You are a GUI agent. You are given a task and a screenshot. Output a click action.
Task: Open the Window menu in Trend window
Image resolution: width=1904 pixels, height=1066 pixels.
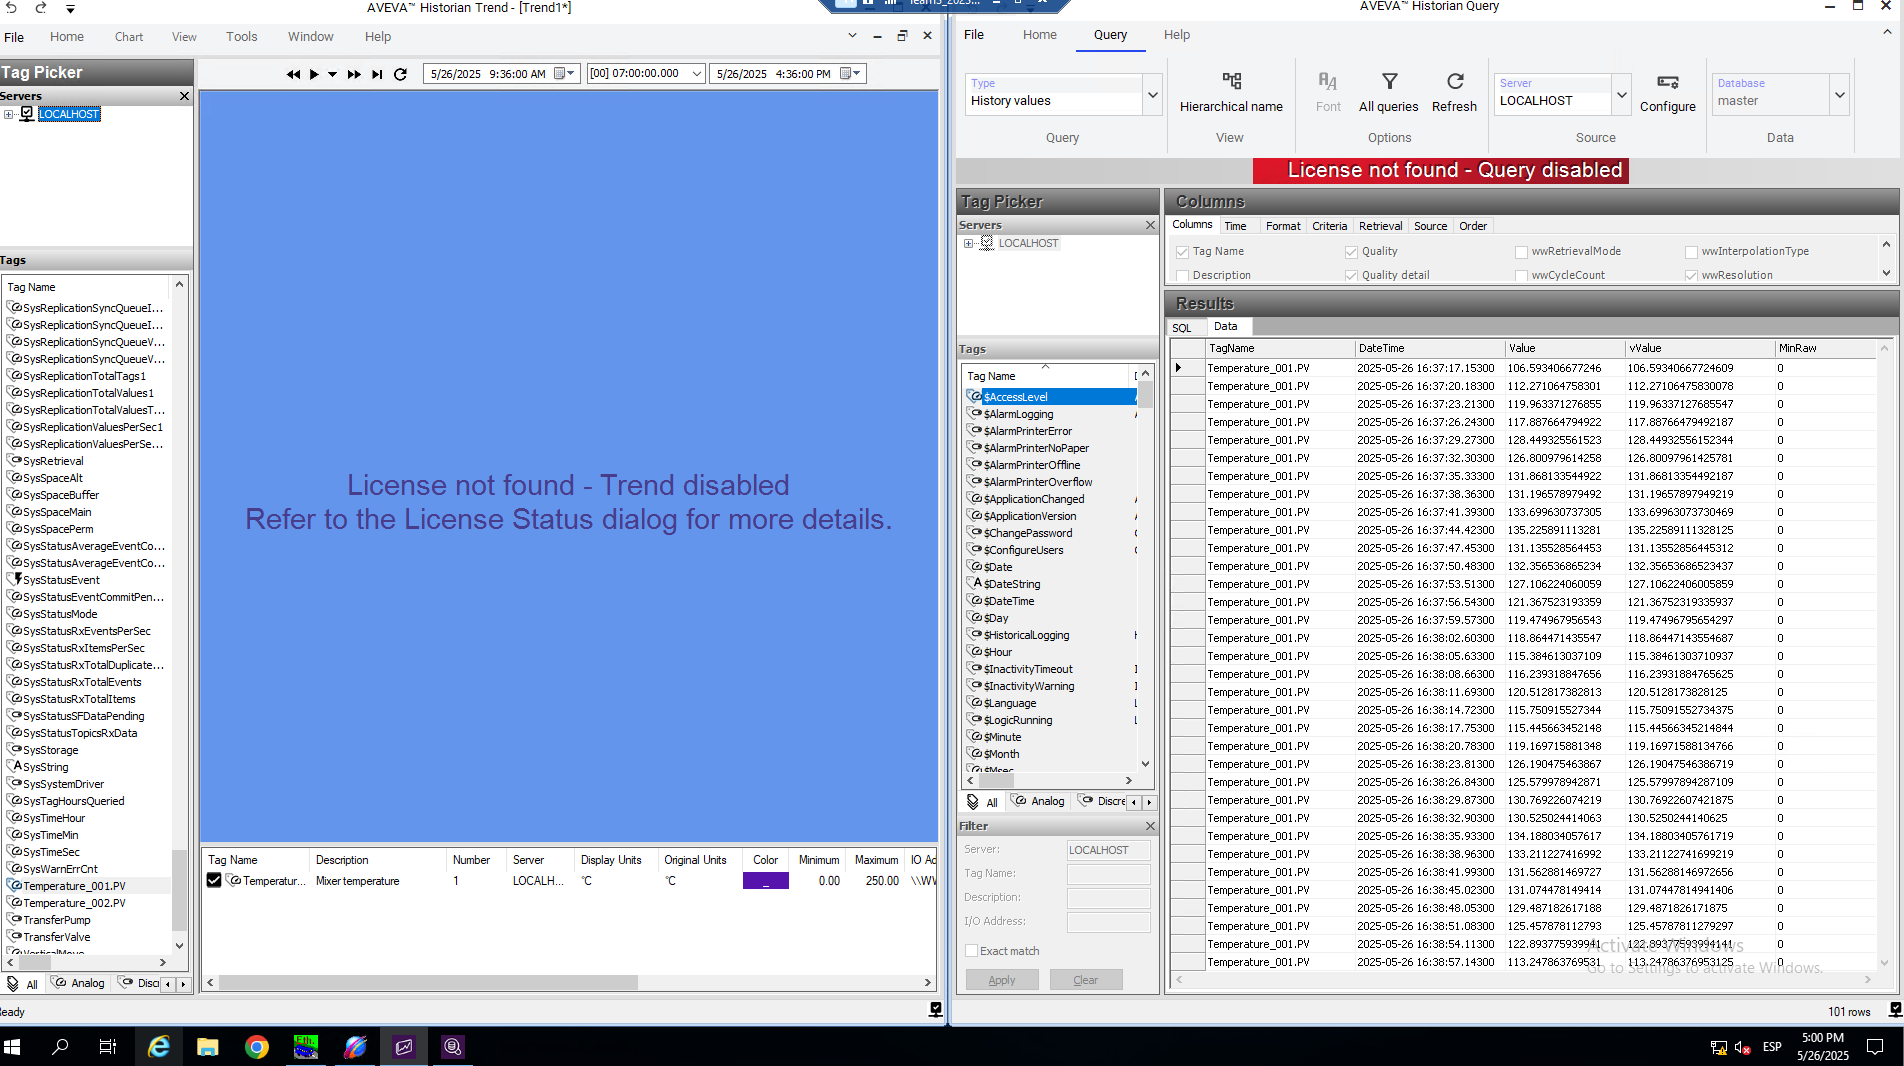311,37
